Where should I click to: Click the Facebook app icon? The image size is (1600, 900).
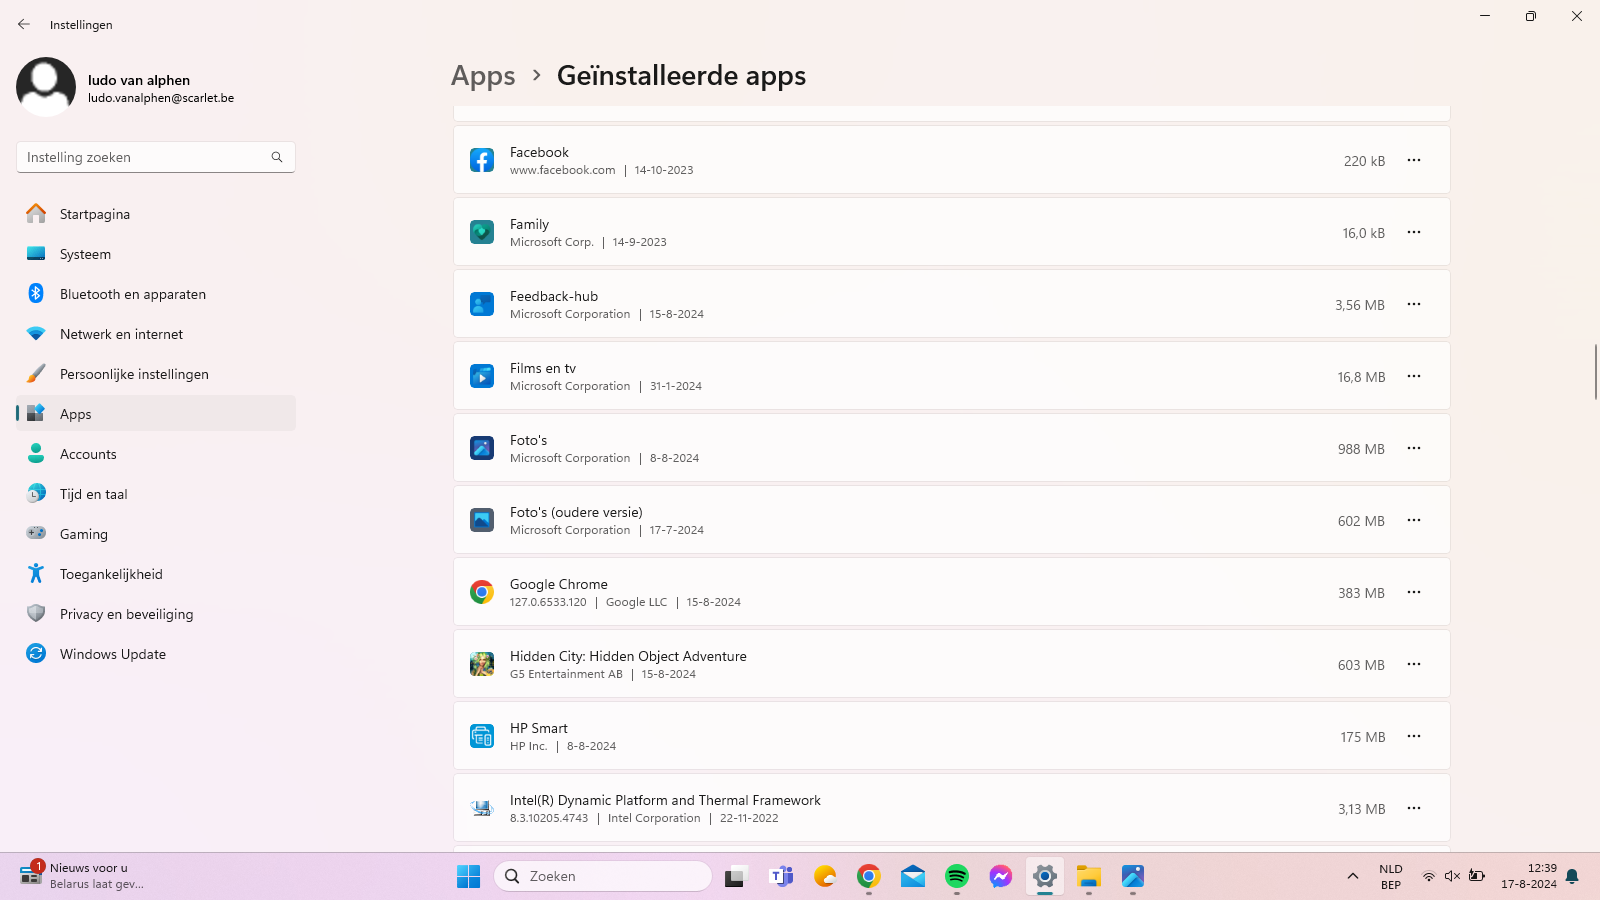482,160
